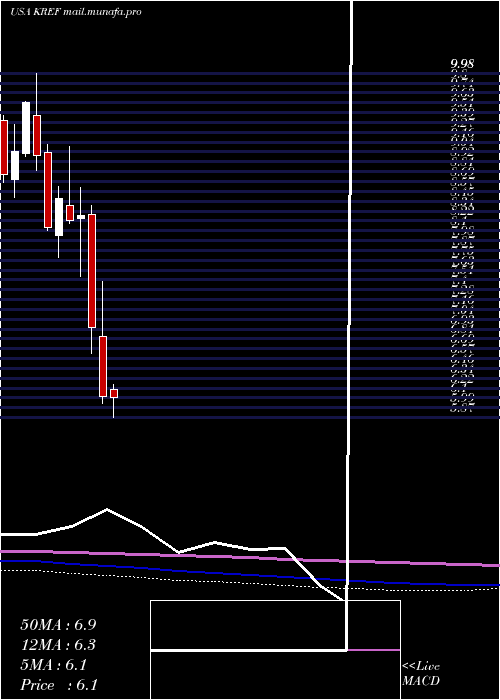Click the 'USA KREF mail.munafa.pro' chart title
Screen dimensions: 500x700
point(75,12)
